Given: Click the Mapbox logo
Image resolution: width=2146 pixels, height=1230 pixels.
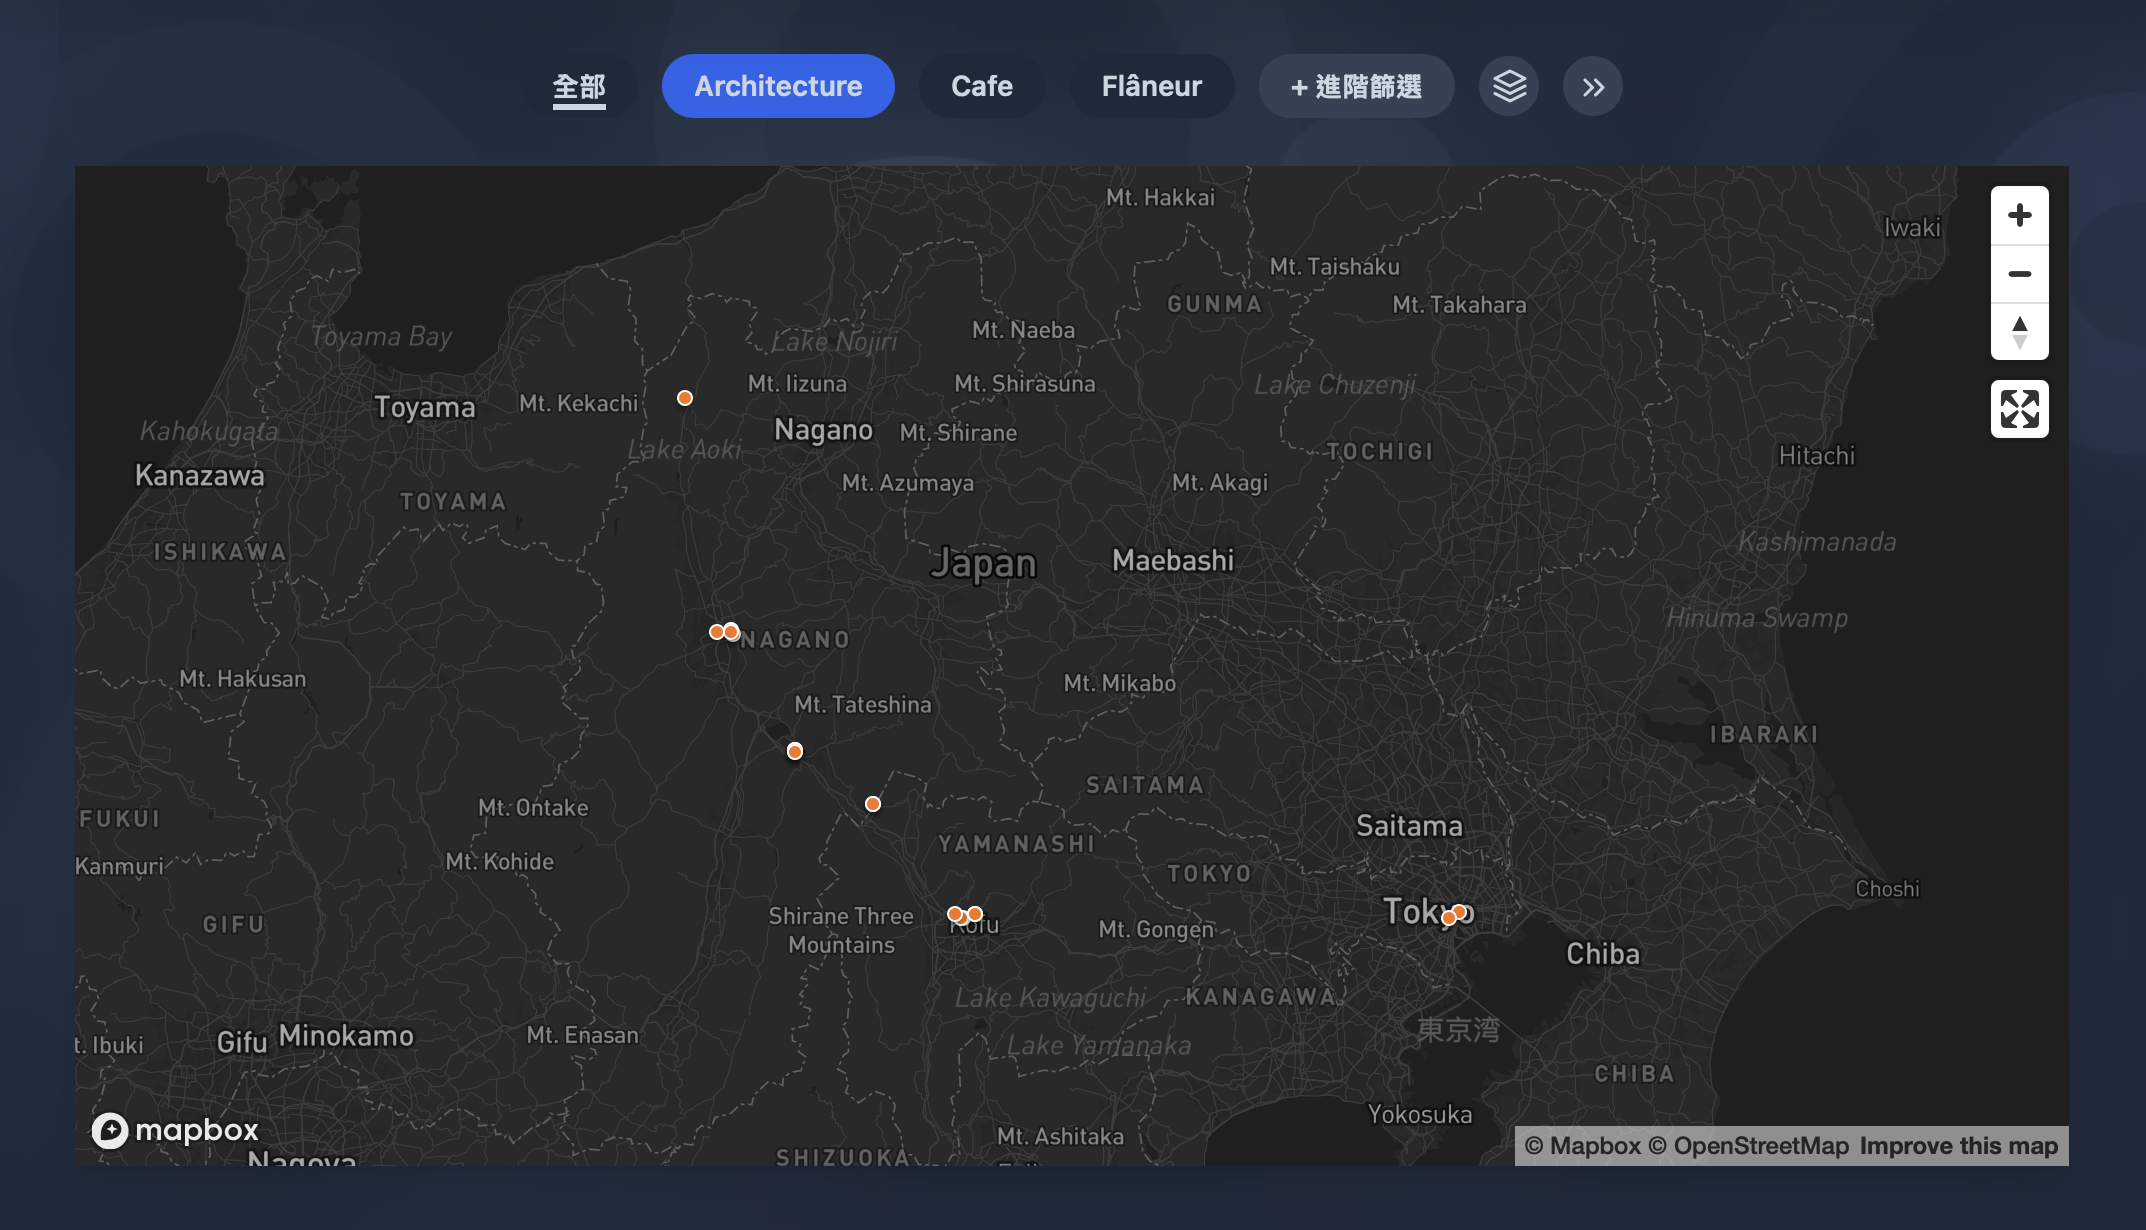Looking at the screenshot, I should click(x=176, y=1130).
